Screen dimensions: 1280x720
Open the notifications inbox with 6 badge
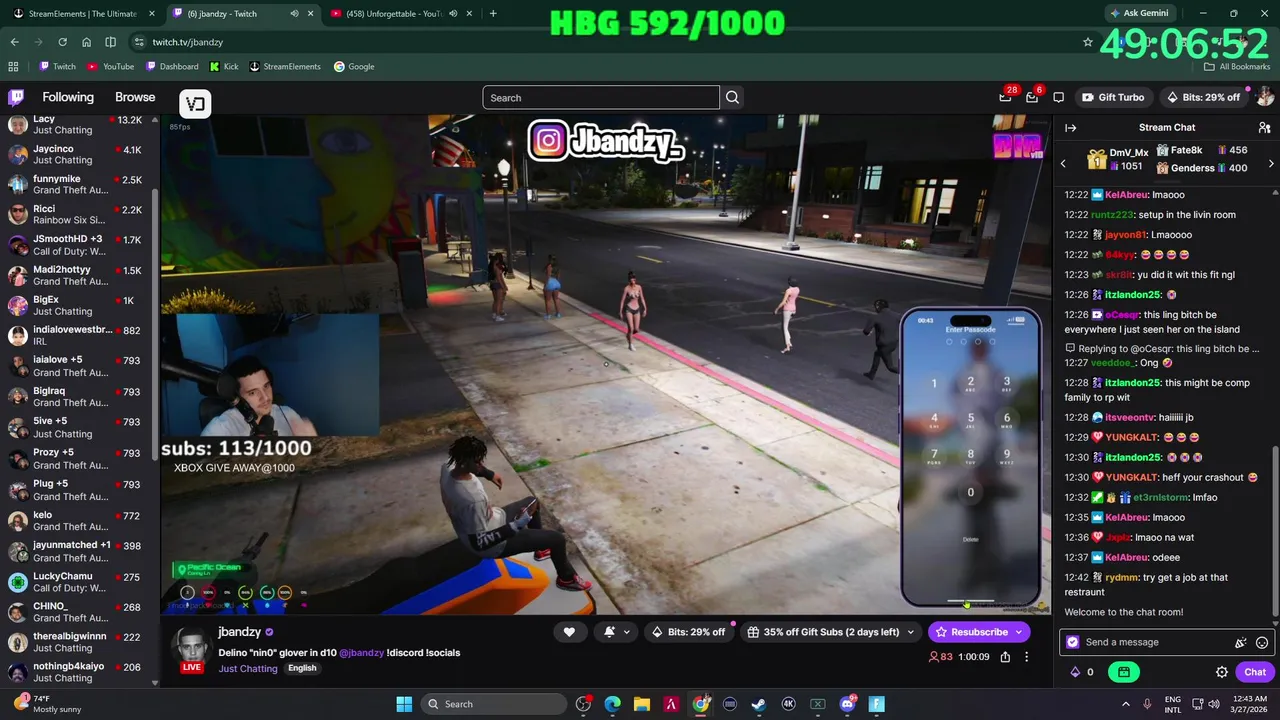tap(1032, 97)
